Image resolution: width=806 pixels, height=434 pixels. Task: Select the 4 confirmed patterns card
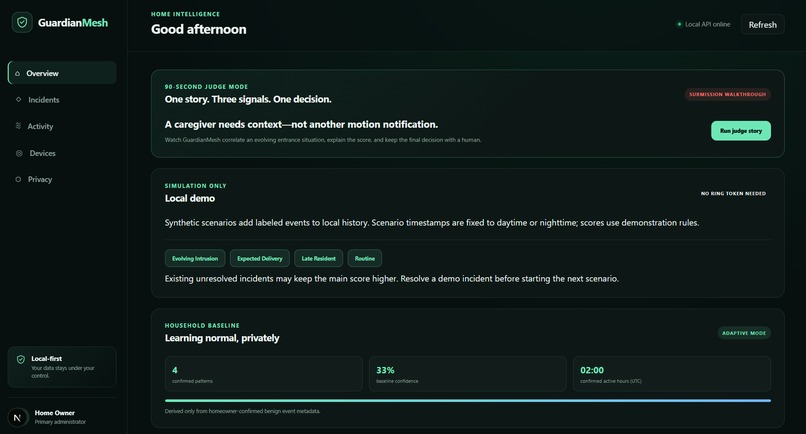coord(264,374)
